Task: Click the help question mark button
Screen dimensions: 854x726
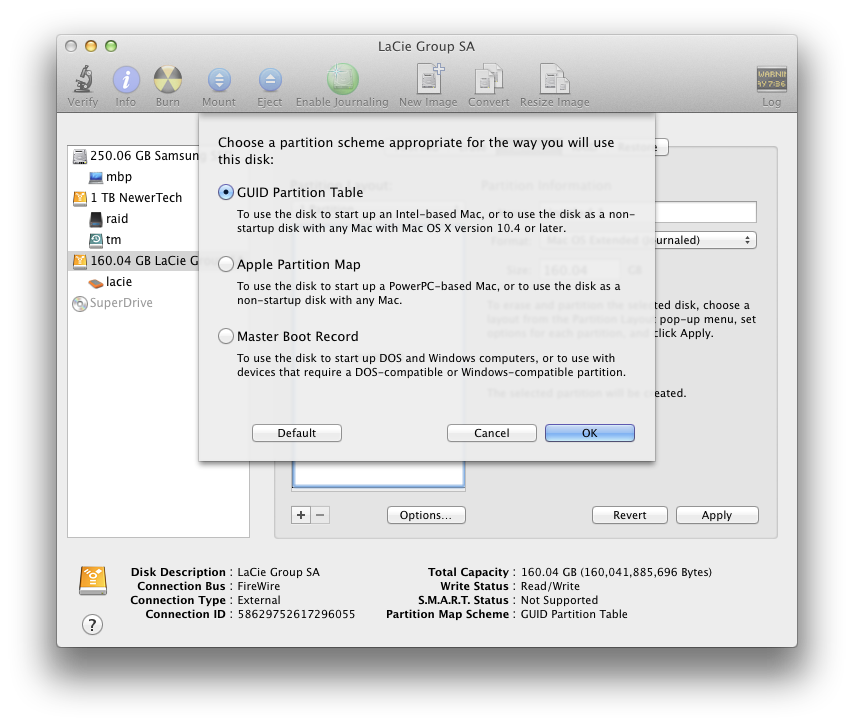Action: coord(93,625)
